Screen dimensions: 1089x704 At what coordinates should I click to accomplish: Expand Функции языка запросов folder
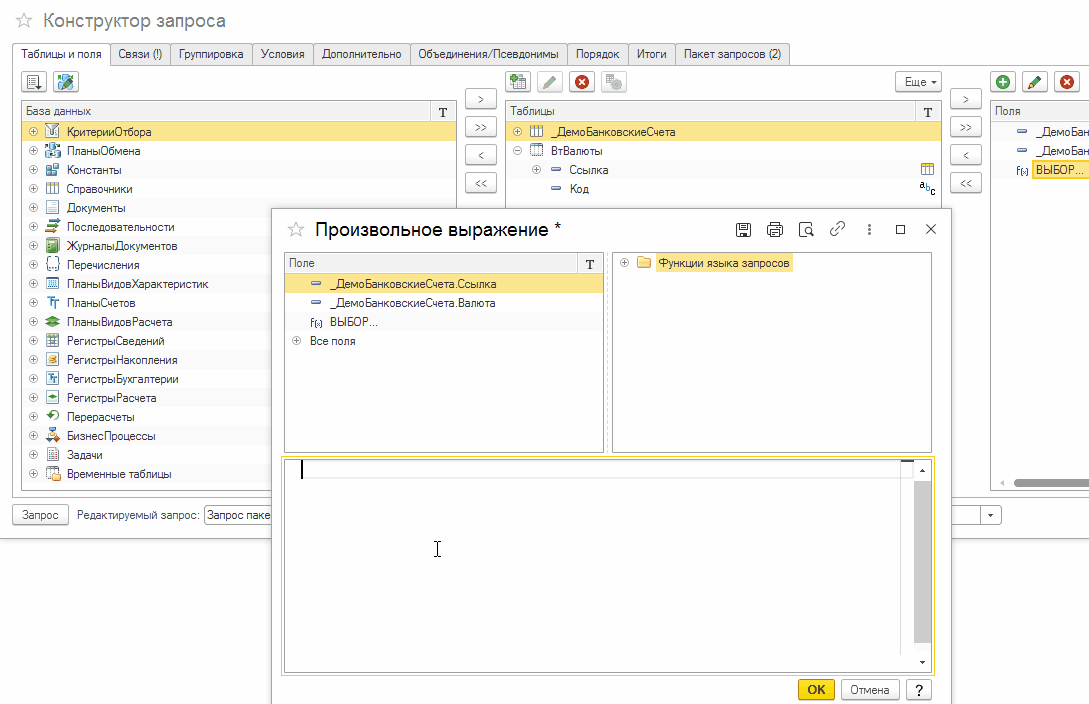624,262
